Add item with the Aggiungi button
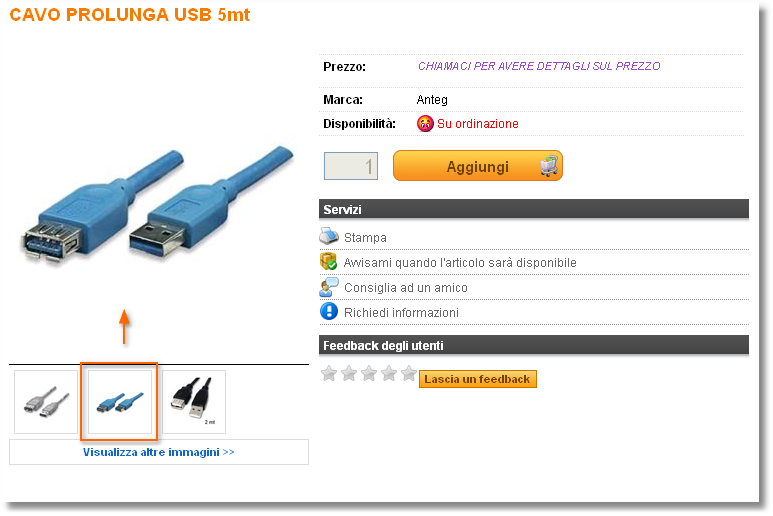773x516 pixels. (x=478, y=166)
